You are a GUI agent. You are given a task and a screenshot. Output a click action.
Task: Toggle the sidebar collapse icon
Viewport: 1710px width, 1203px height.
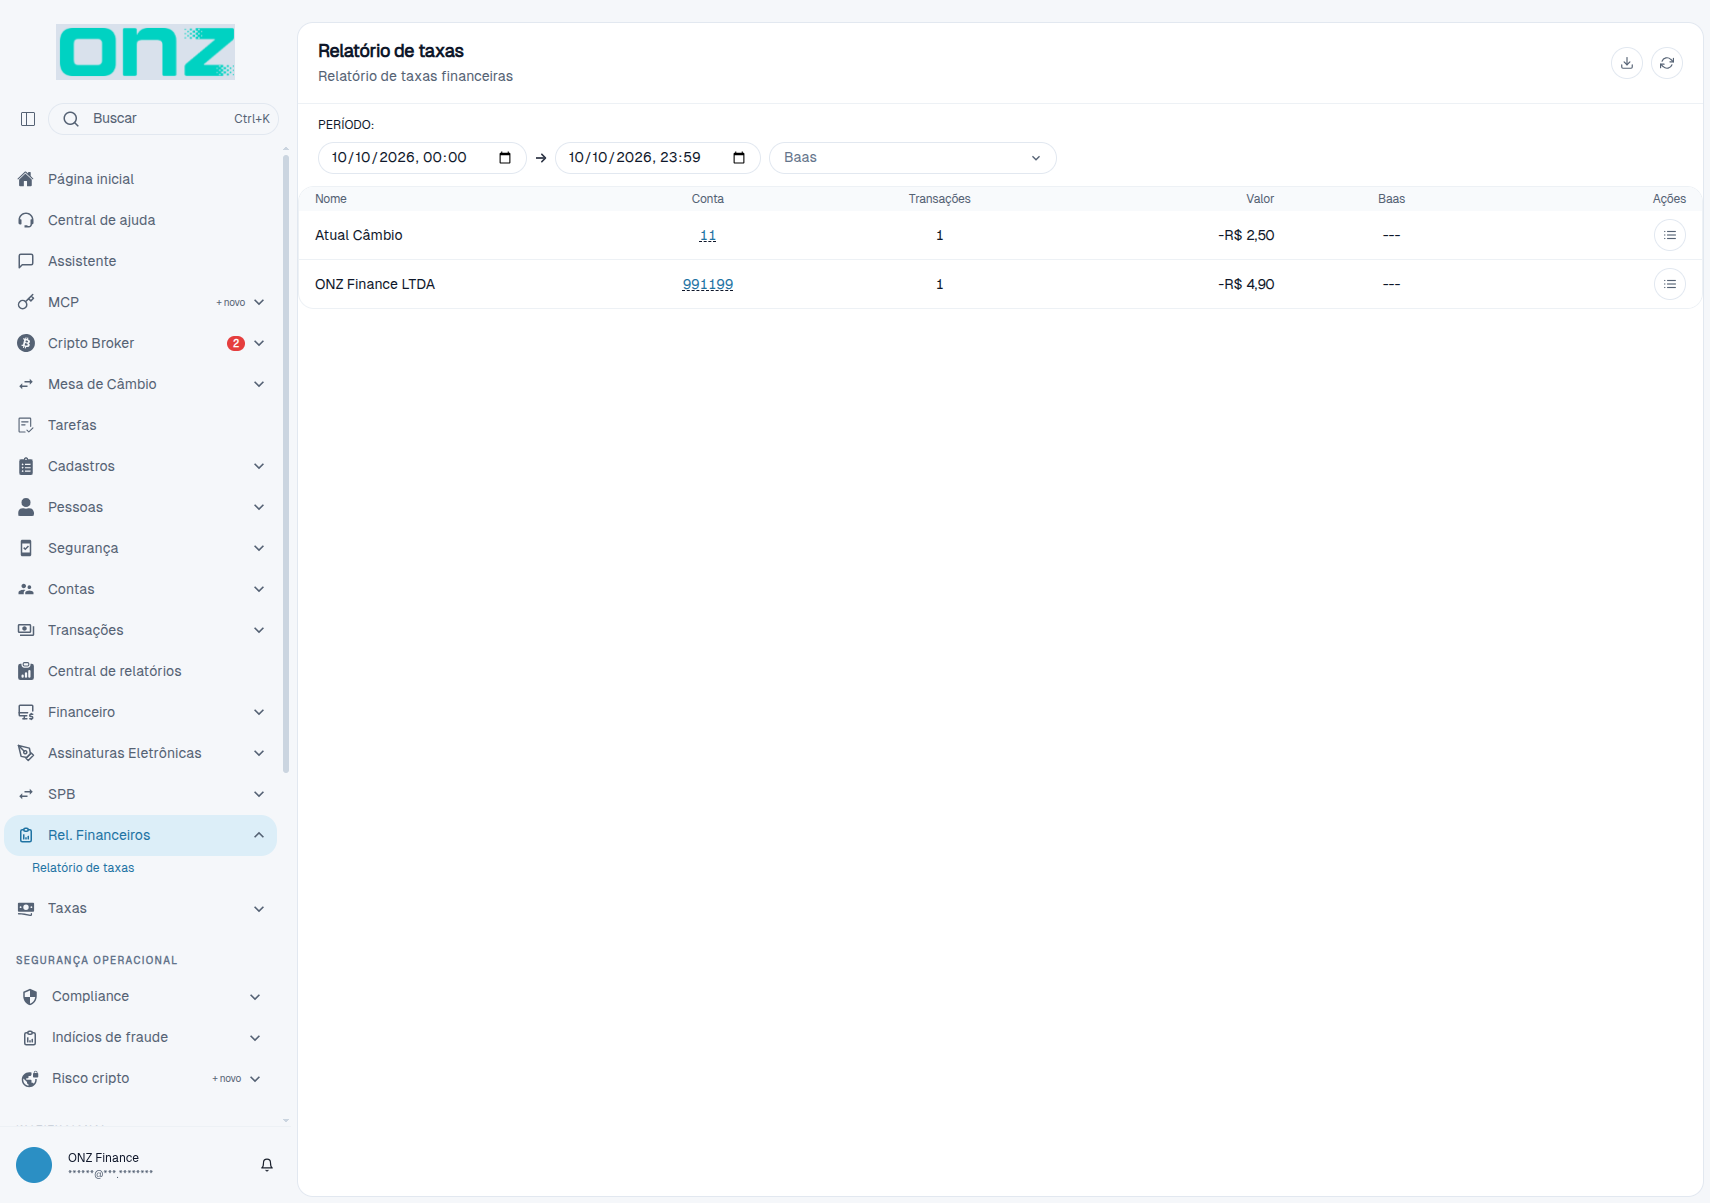28,119
